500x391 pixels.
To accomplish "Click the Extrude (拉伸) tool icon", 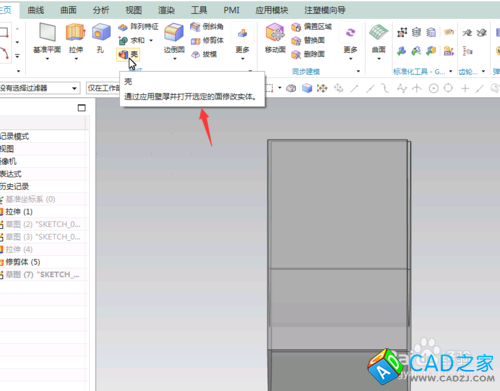I will tap(76, 33).
